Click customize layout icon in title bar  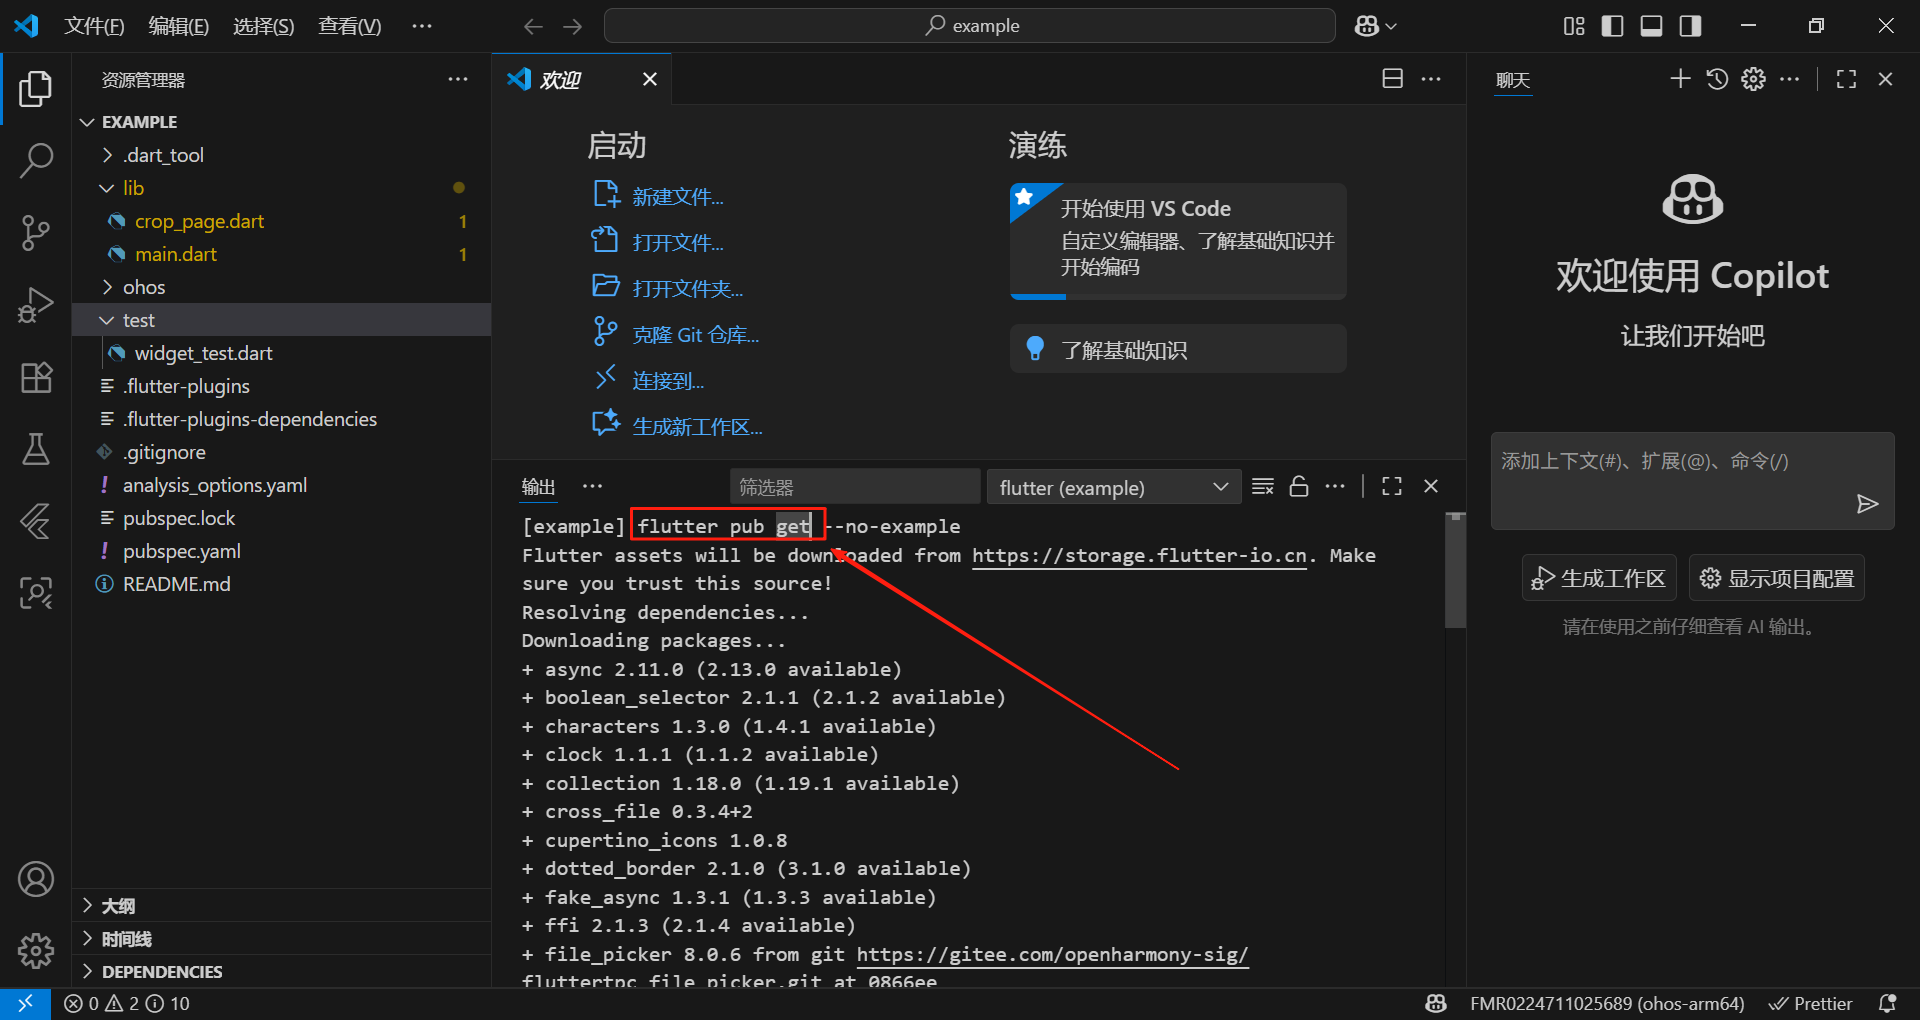point(1574,26)
